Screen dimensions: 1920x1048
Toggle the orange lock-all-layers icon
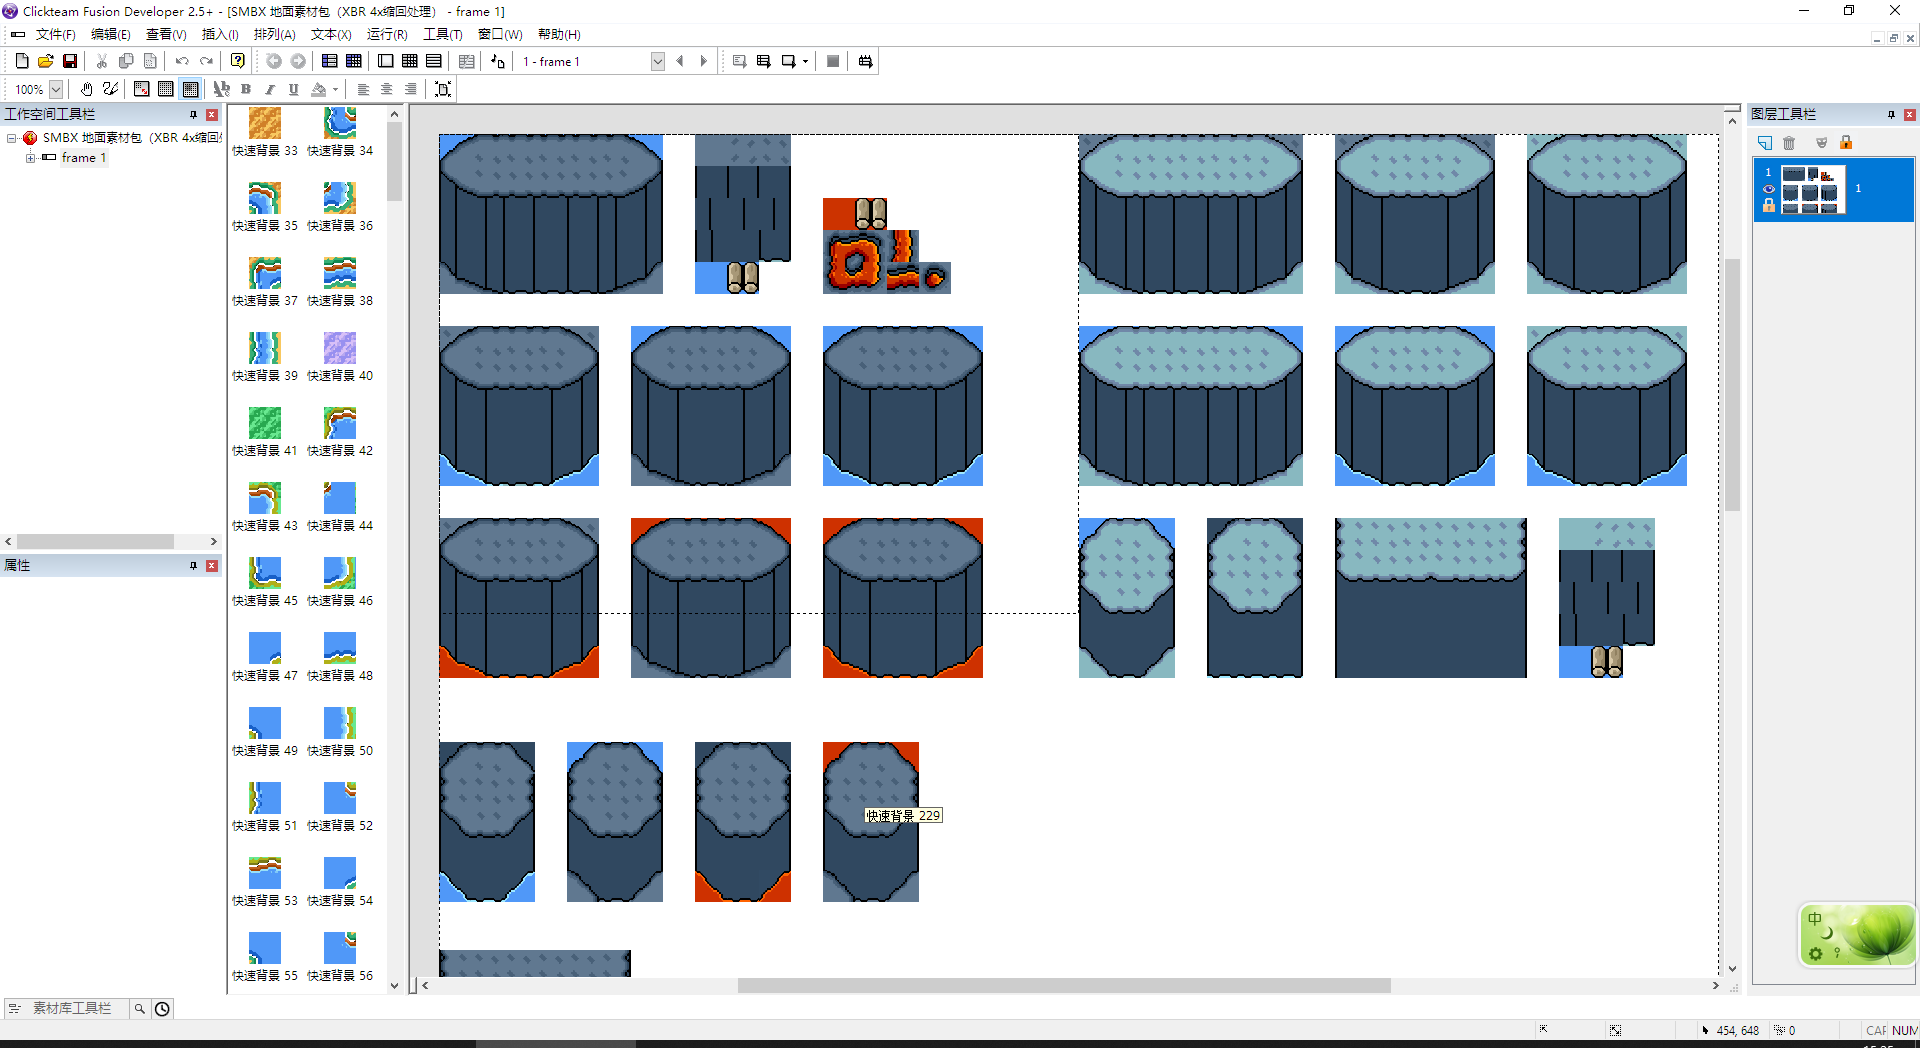coord(1846,143)
